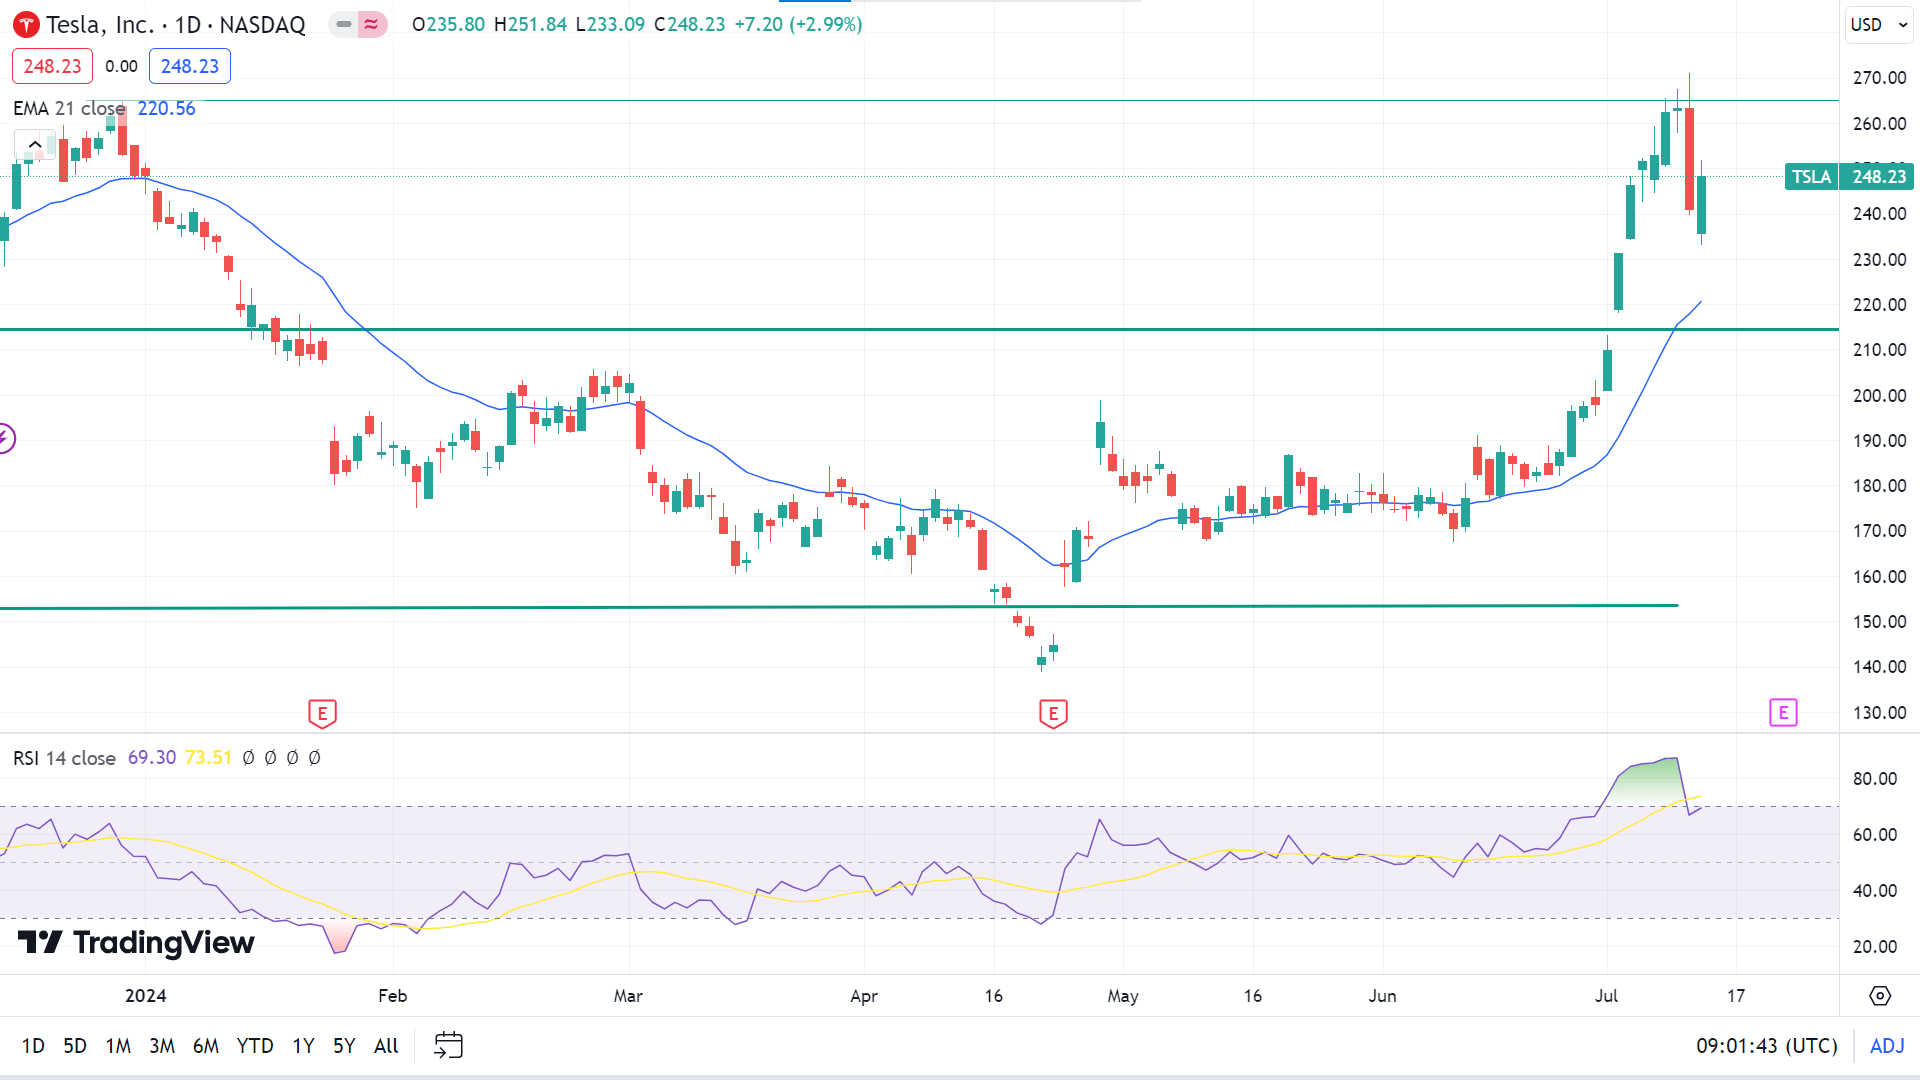Select the 6M time range
1920x1080 pixels.
(206, 1046)
